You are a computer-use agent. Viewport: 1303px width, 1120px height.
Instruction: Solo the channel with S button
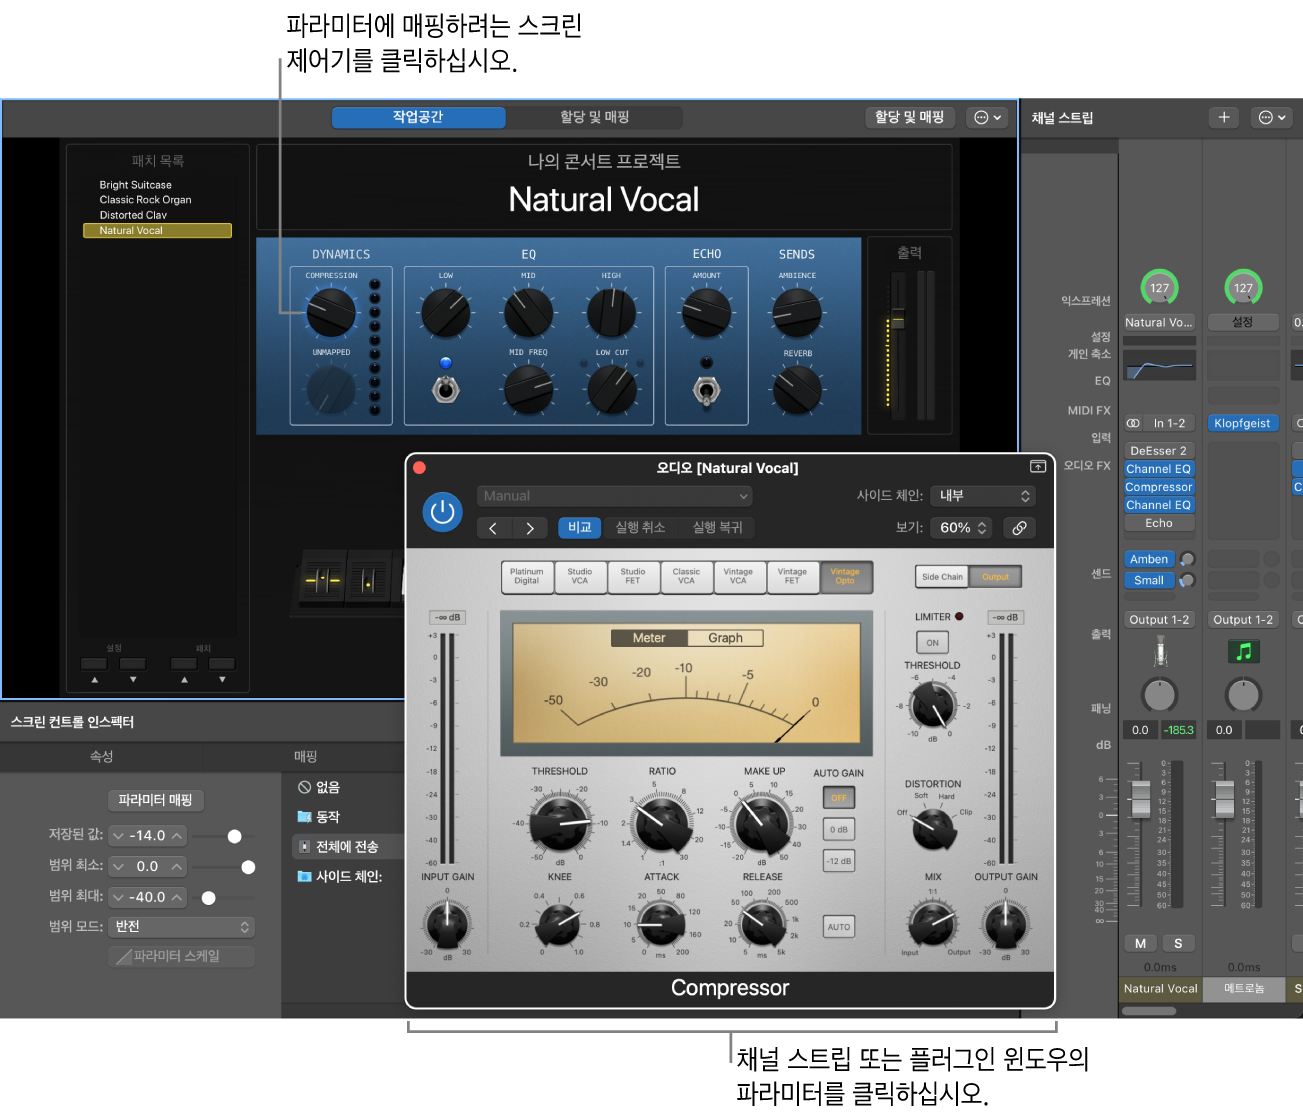coord(1178,943)
